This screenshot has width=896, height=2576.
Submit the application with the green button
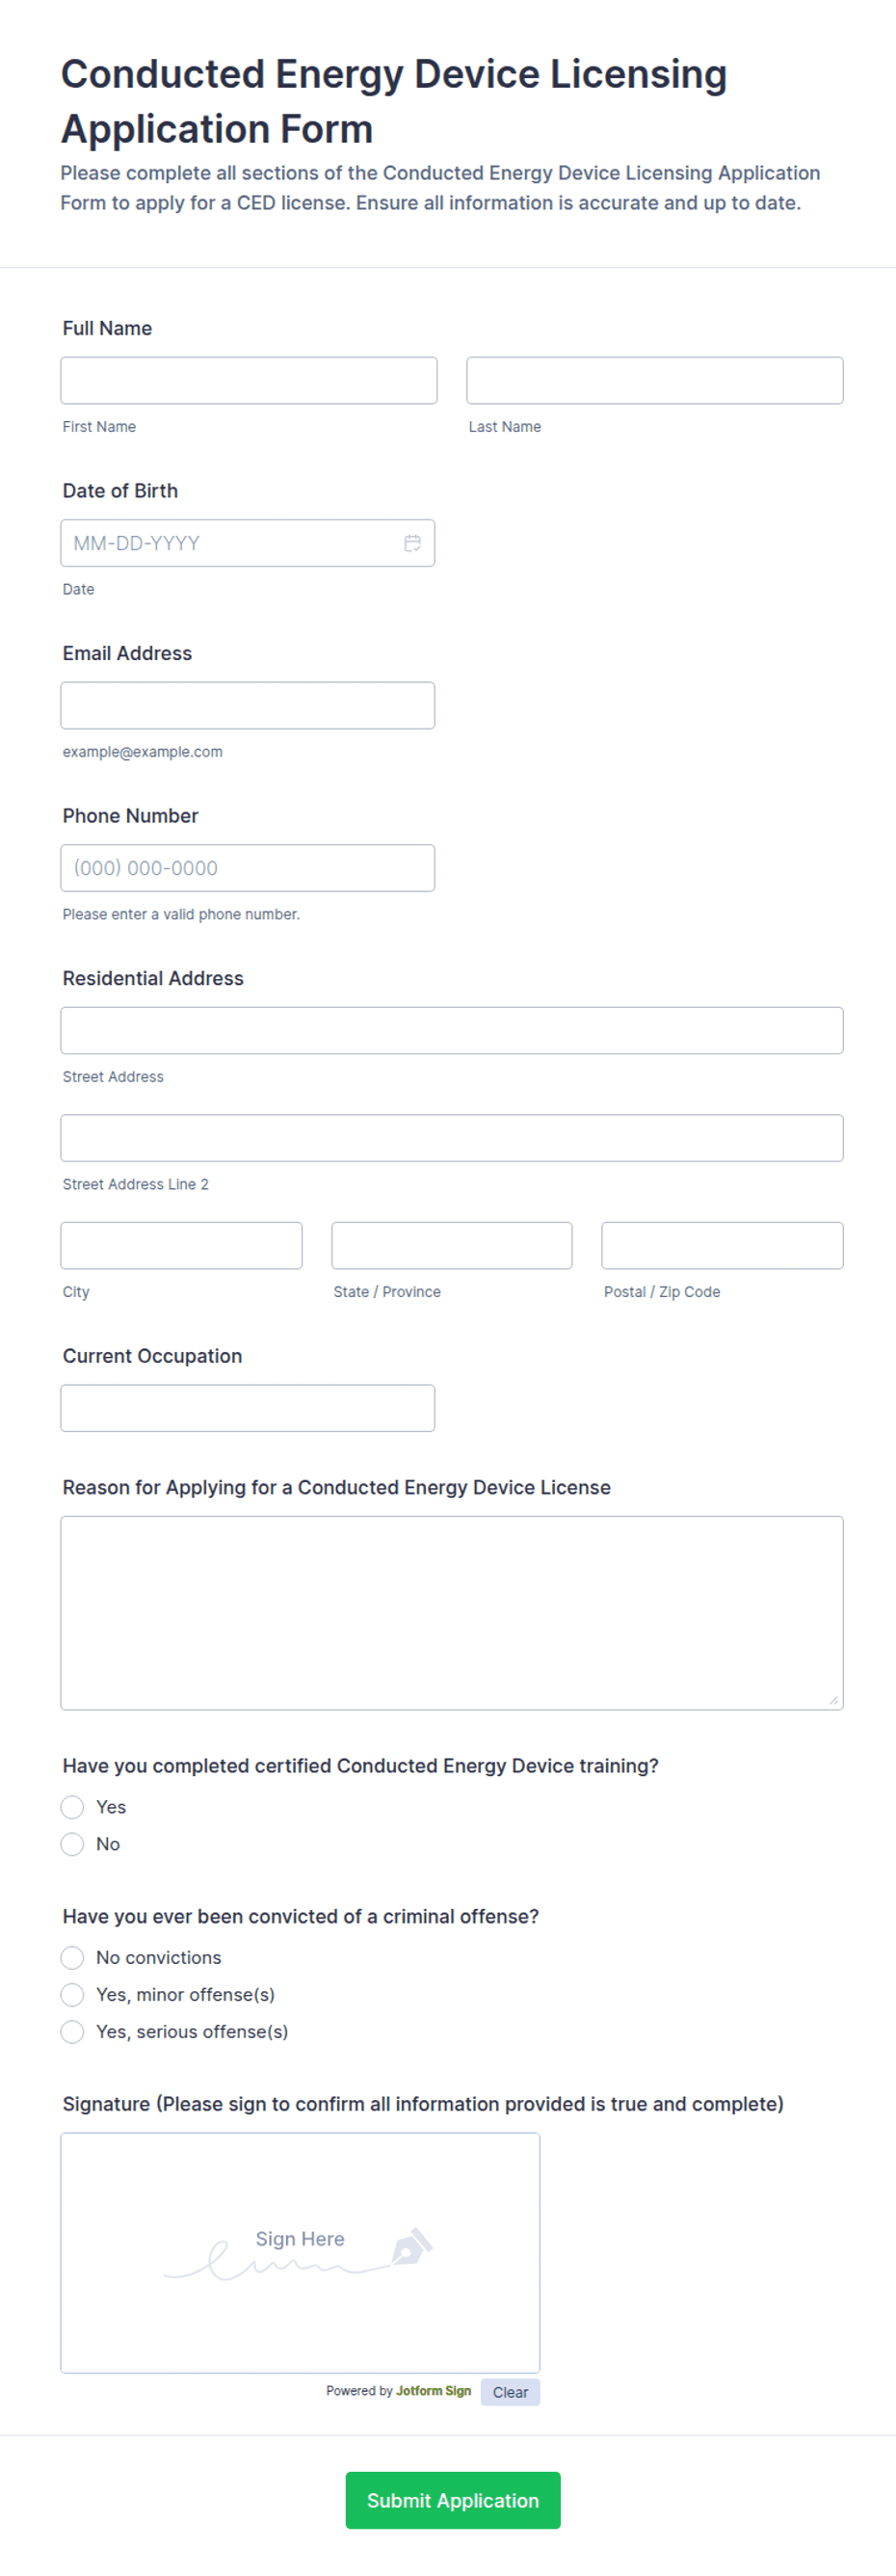[453, 2500]
